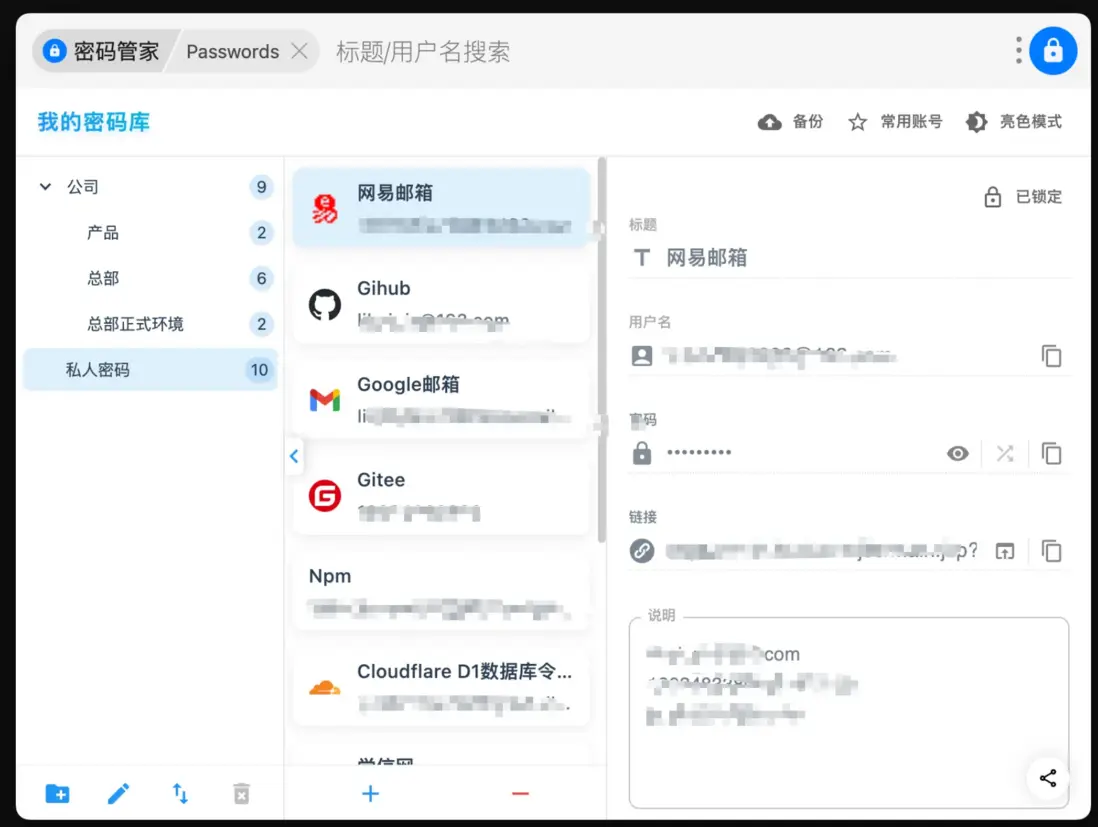Screen dimensions: 1098x827
Task: Open link in browser icon
Action: [x=1005, y=551]
